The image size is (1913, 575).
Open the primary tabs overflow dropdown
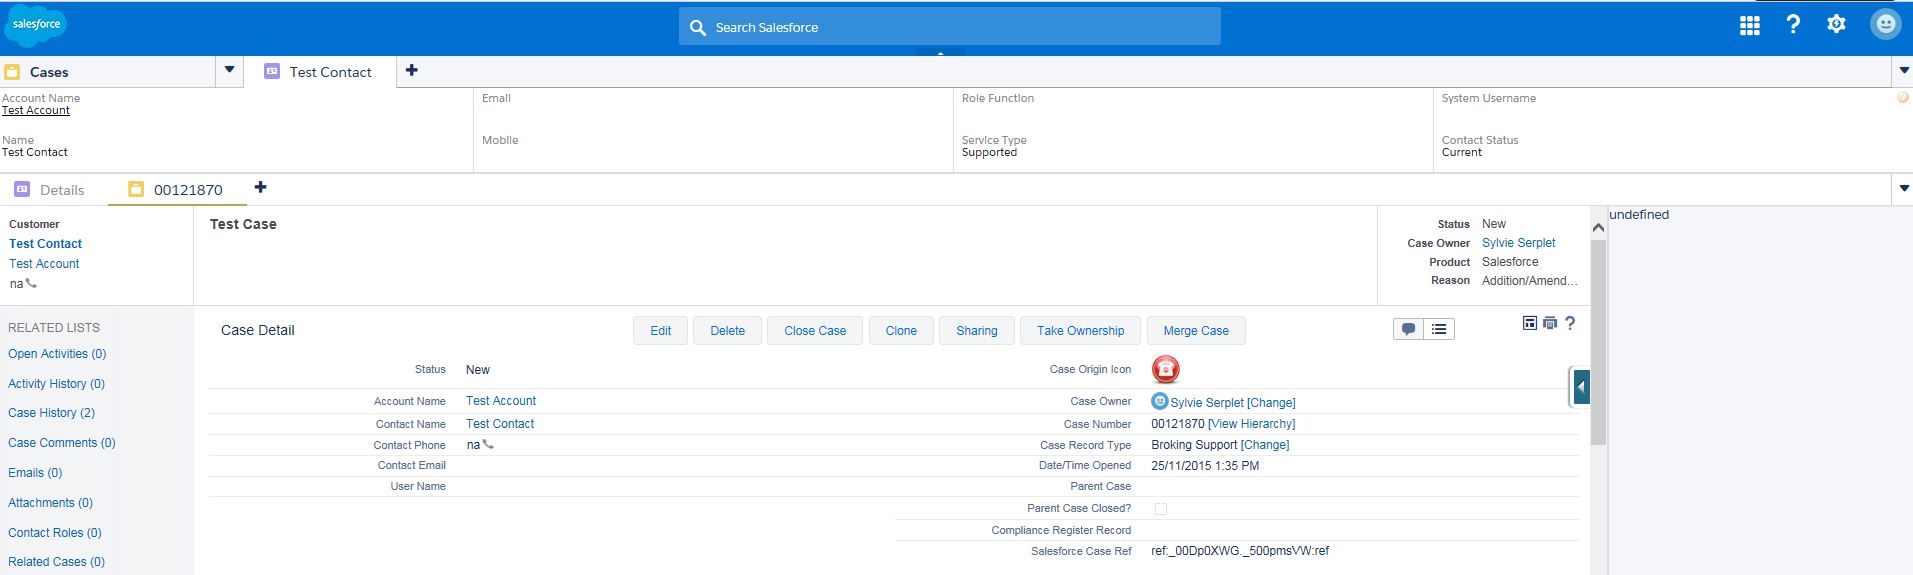point(1902,71)
